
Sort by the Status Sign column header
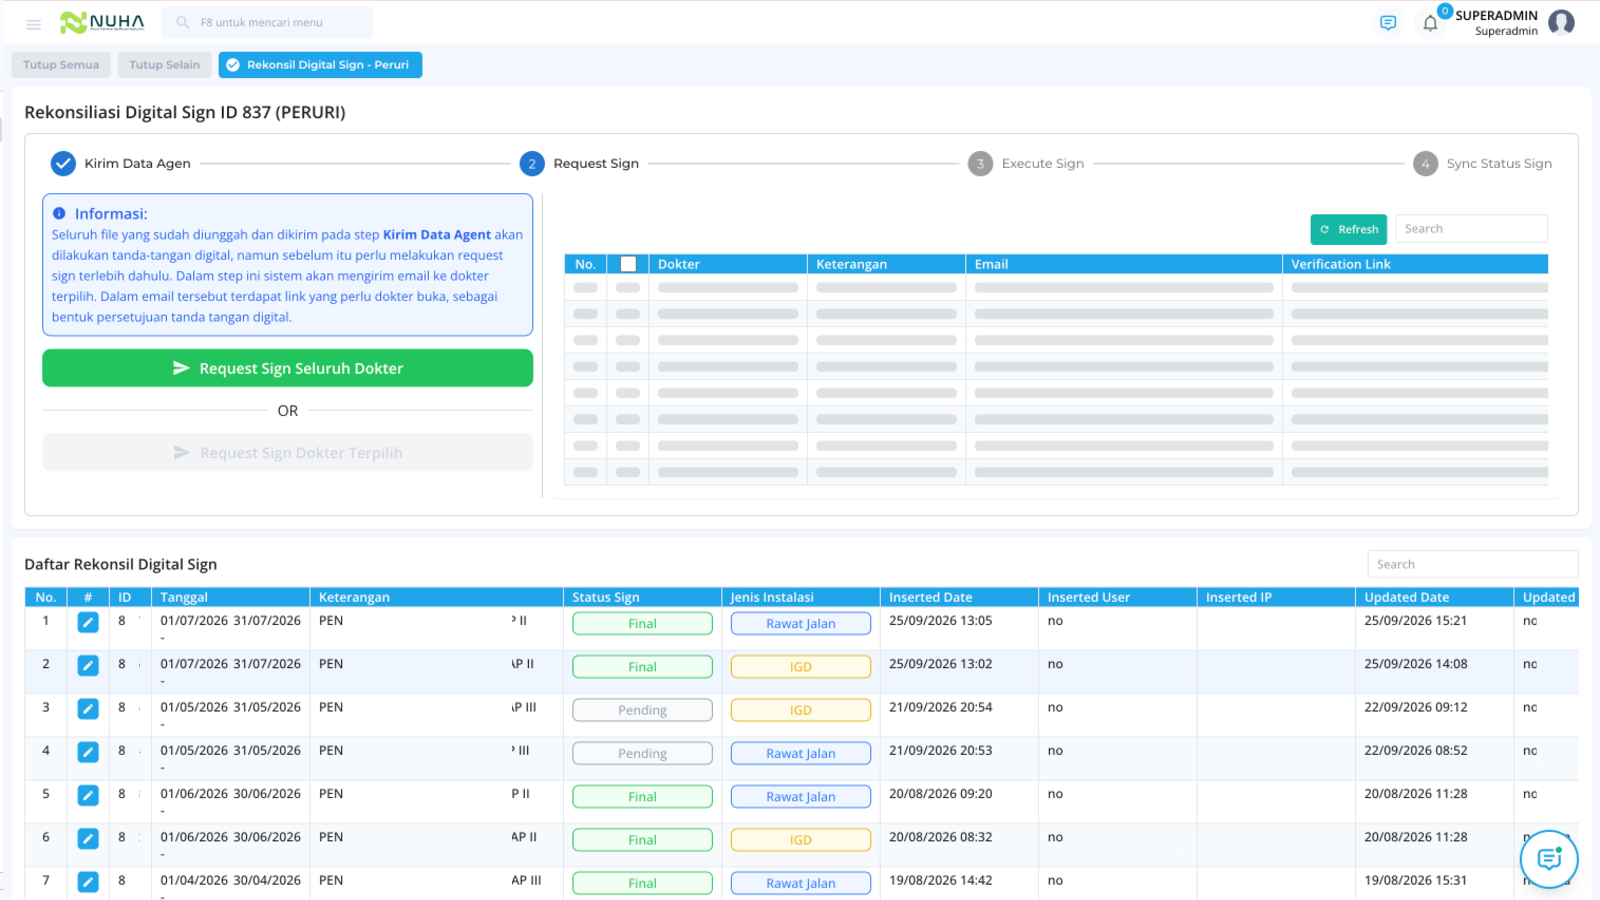point(641,597)
